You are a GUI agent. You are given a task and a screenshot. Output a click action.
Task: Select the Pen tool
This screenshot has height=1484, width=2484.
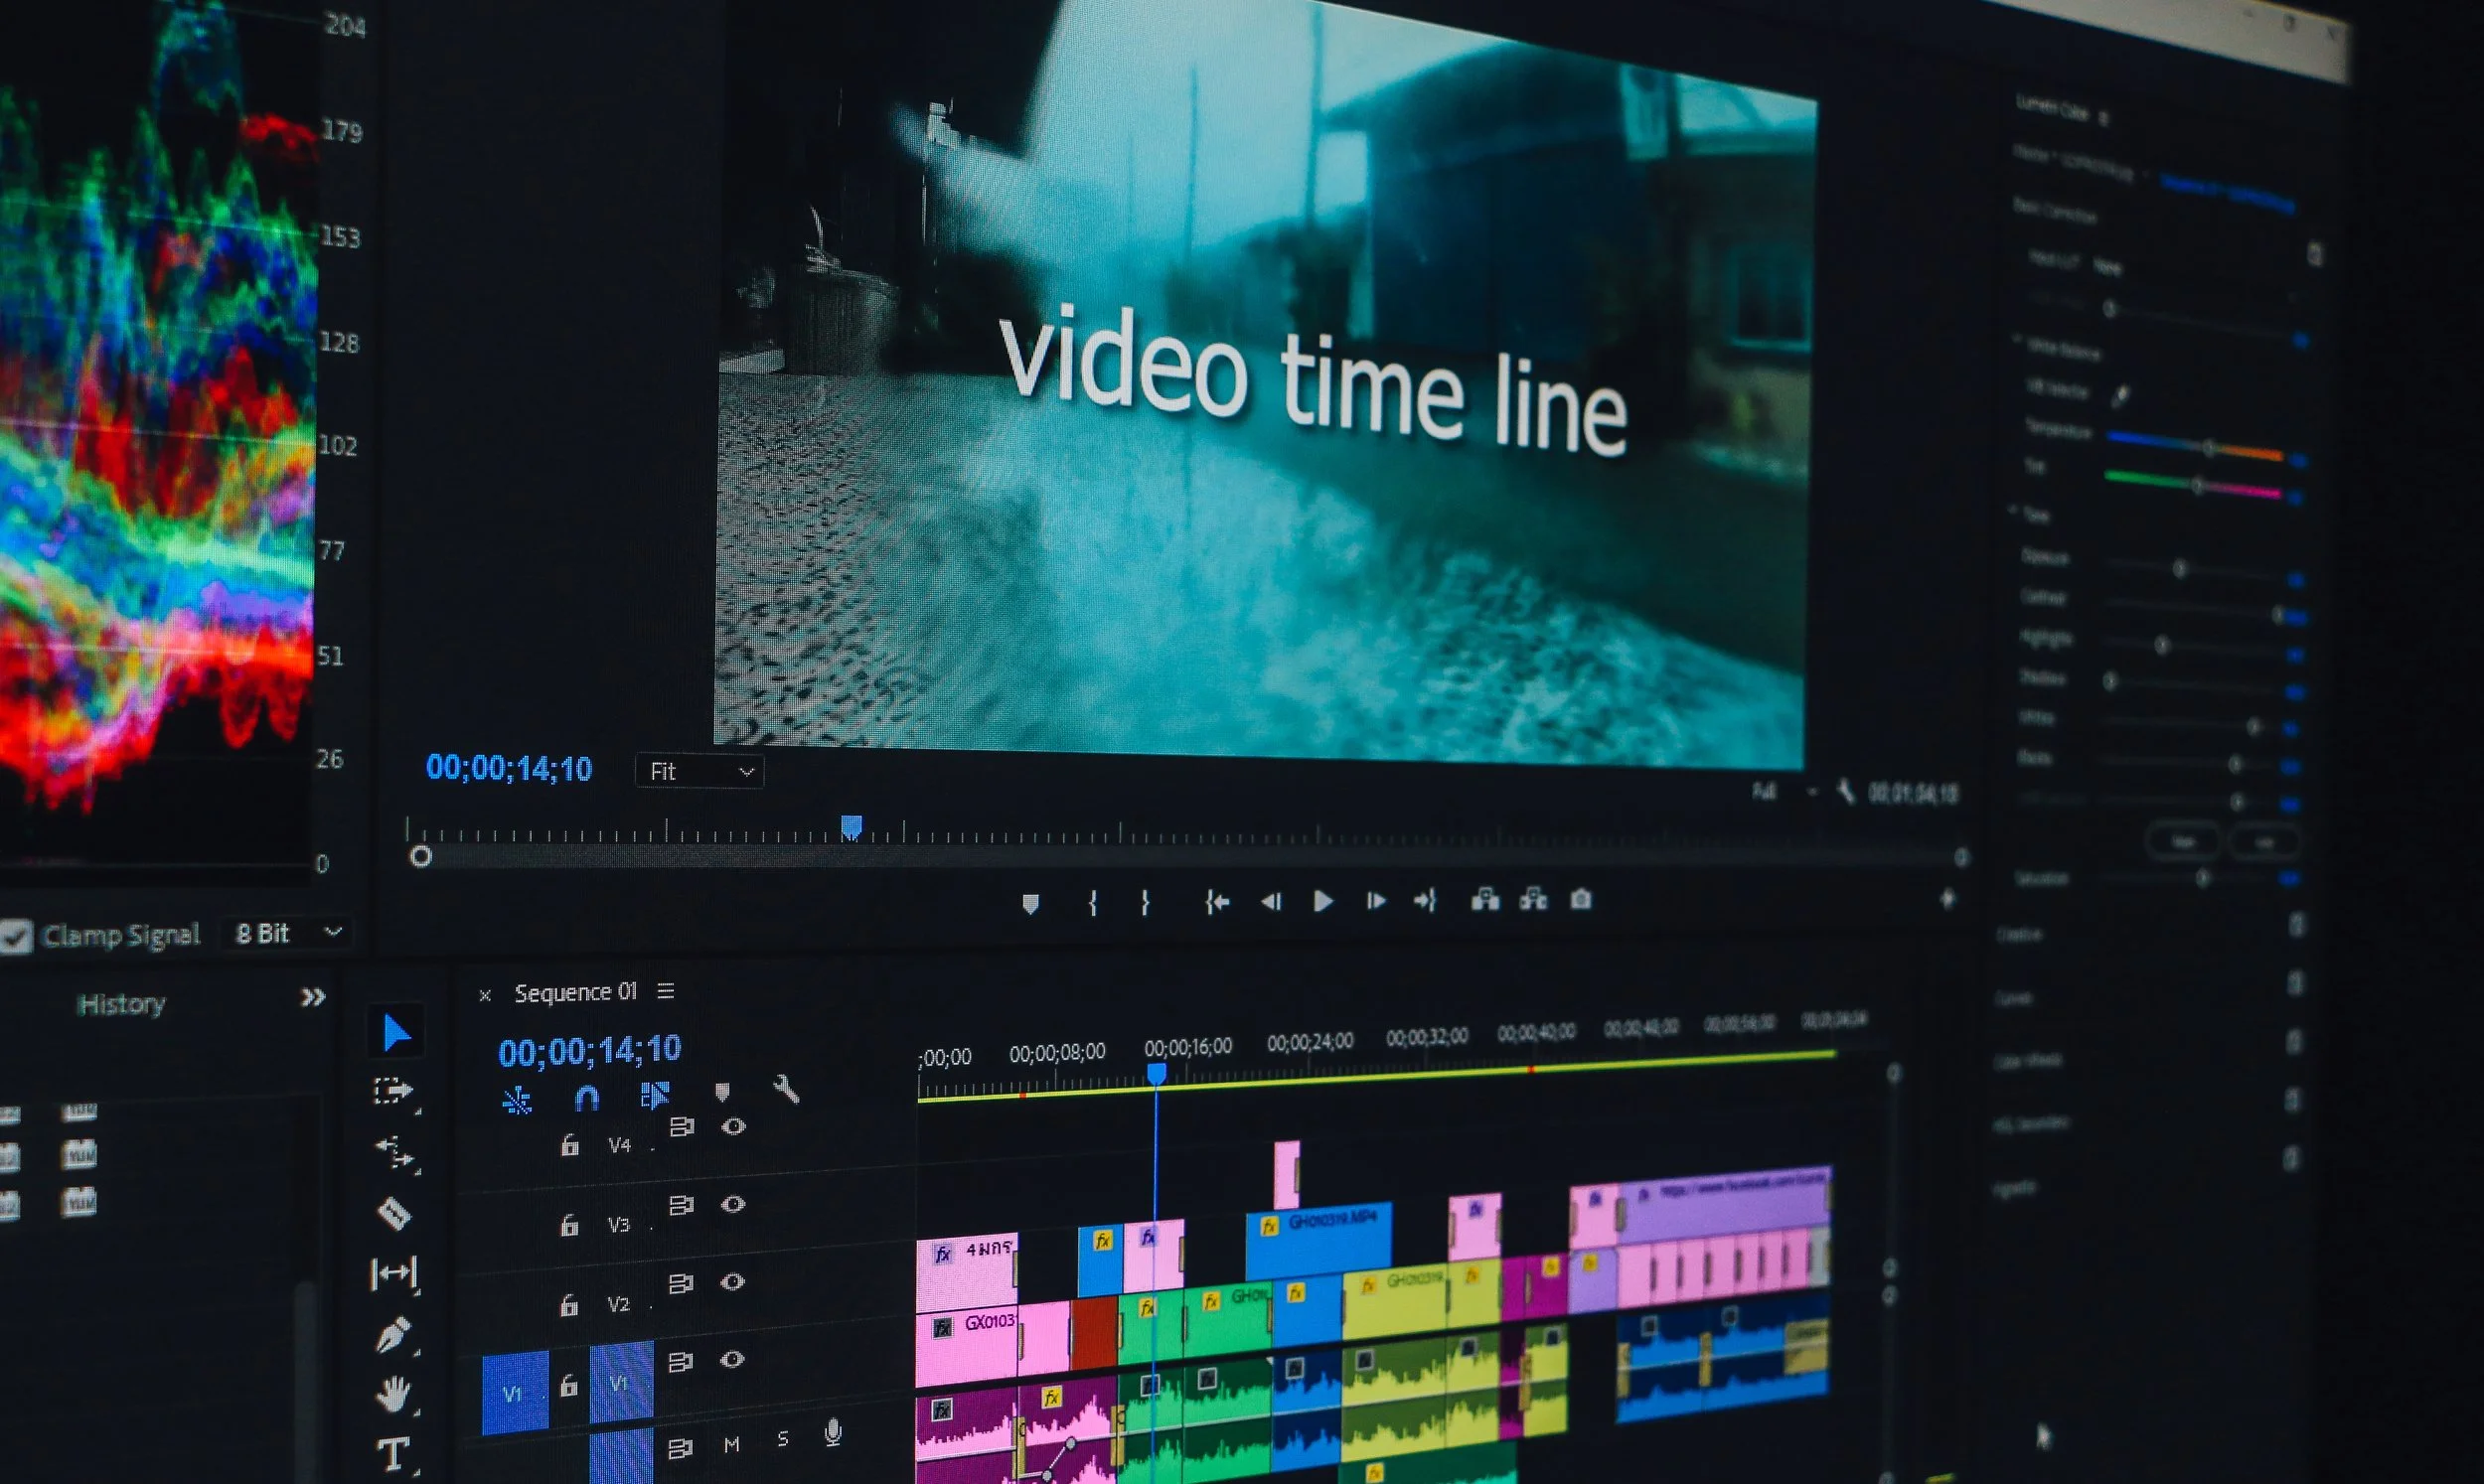[x=392, y=1334]
